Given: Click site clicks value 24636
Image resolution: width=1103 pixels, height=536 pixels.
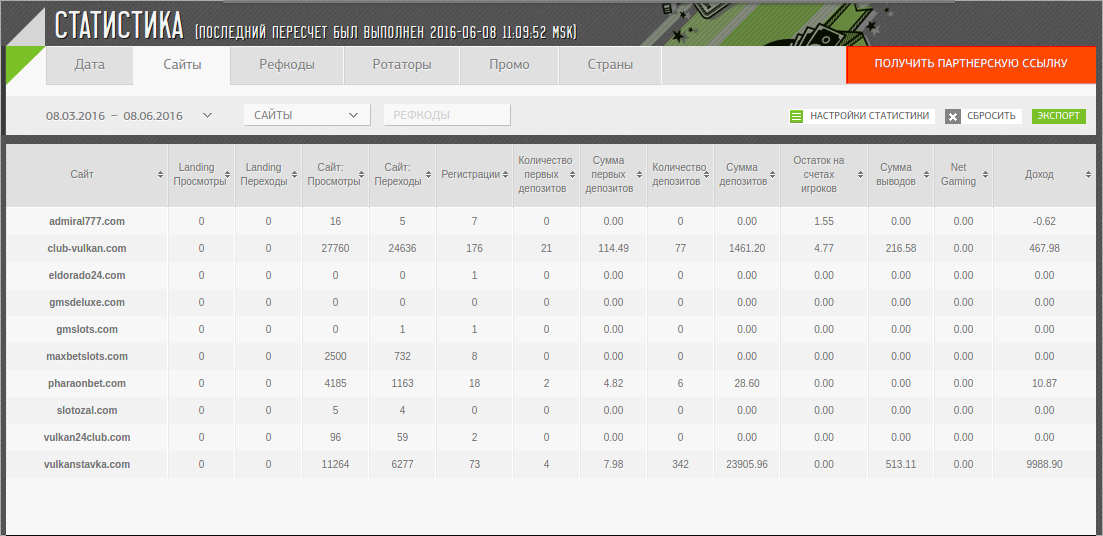Looking at the screenshot, I should tap(402, 248).
